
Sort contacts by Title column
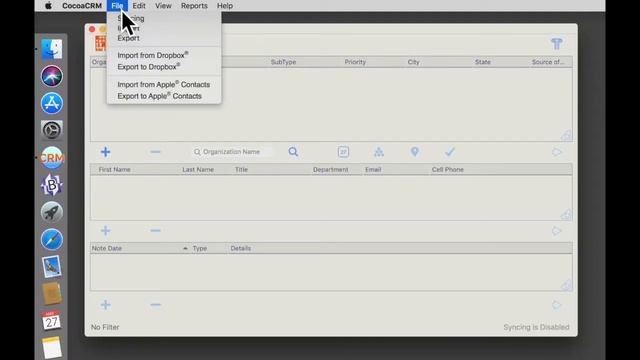pyautogui.click(x=241, y=169)
